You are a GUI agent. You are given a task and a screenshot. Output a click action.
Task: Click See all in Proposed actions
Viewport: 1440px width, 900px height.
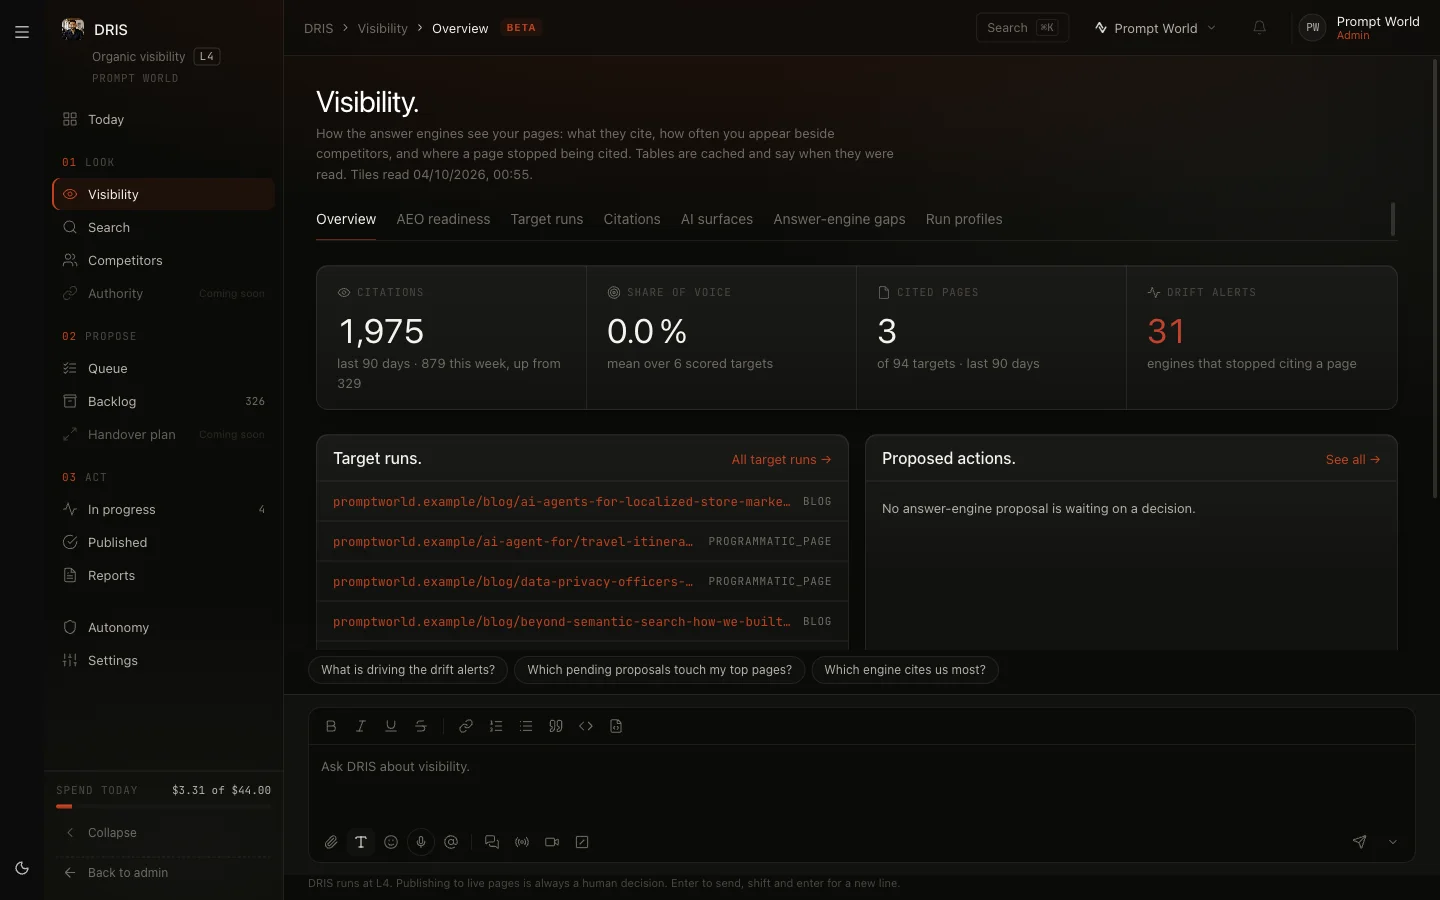click(x=1353, y=459)
